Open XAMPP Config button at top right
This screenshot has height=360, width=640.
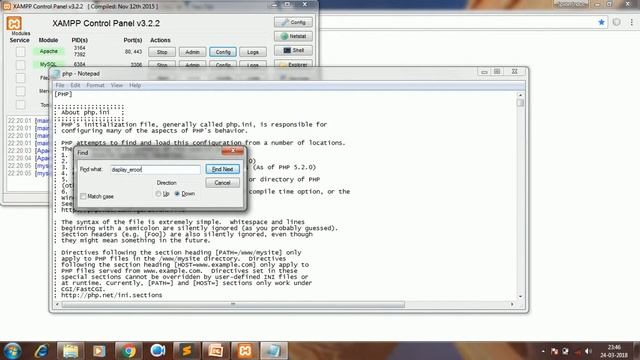[293, 22]
